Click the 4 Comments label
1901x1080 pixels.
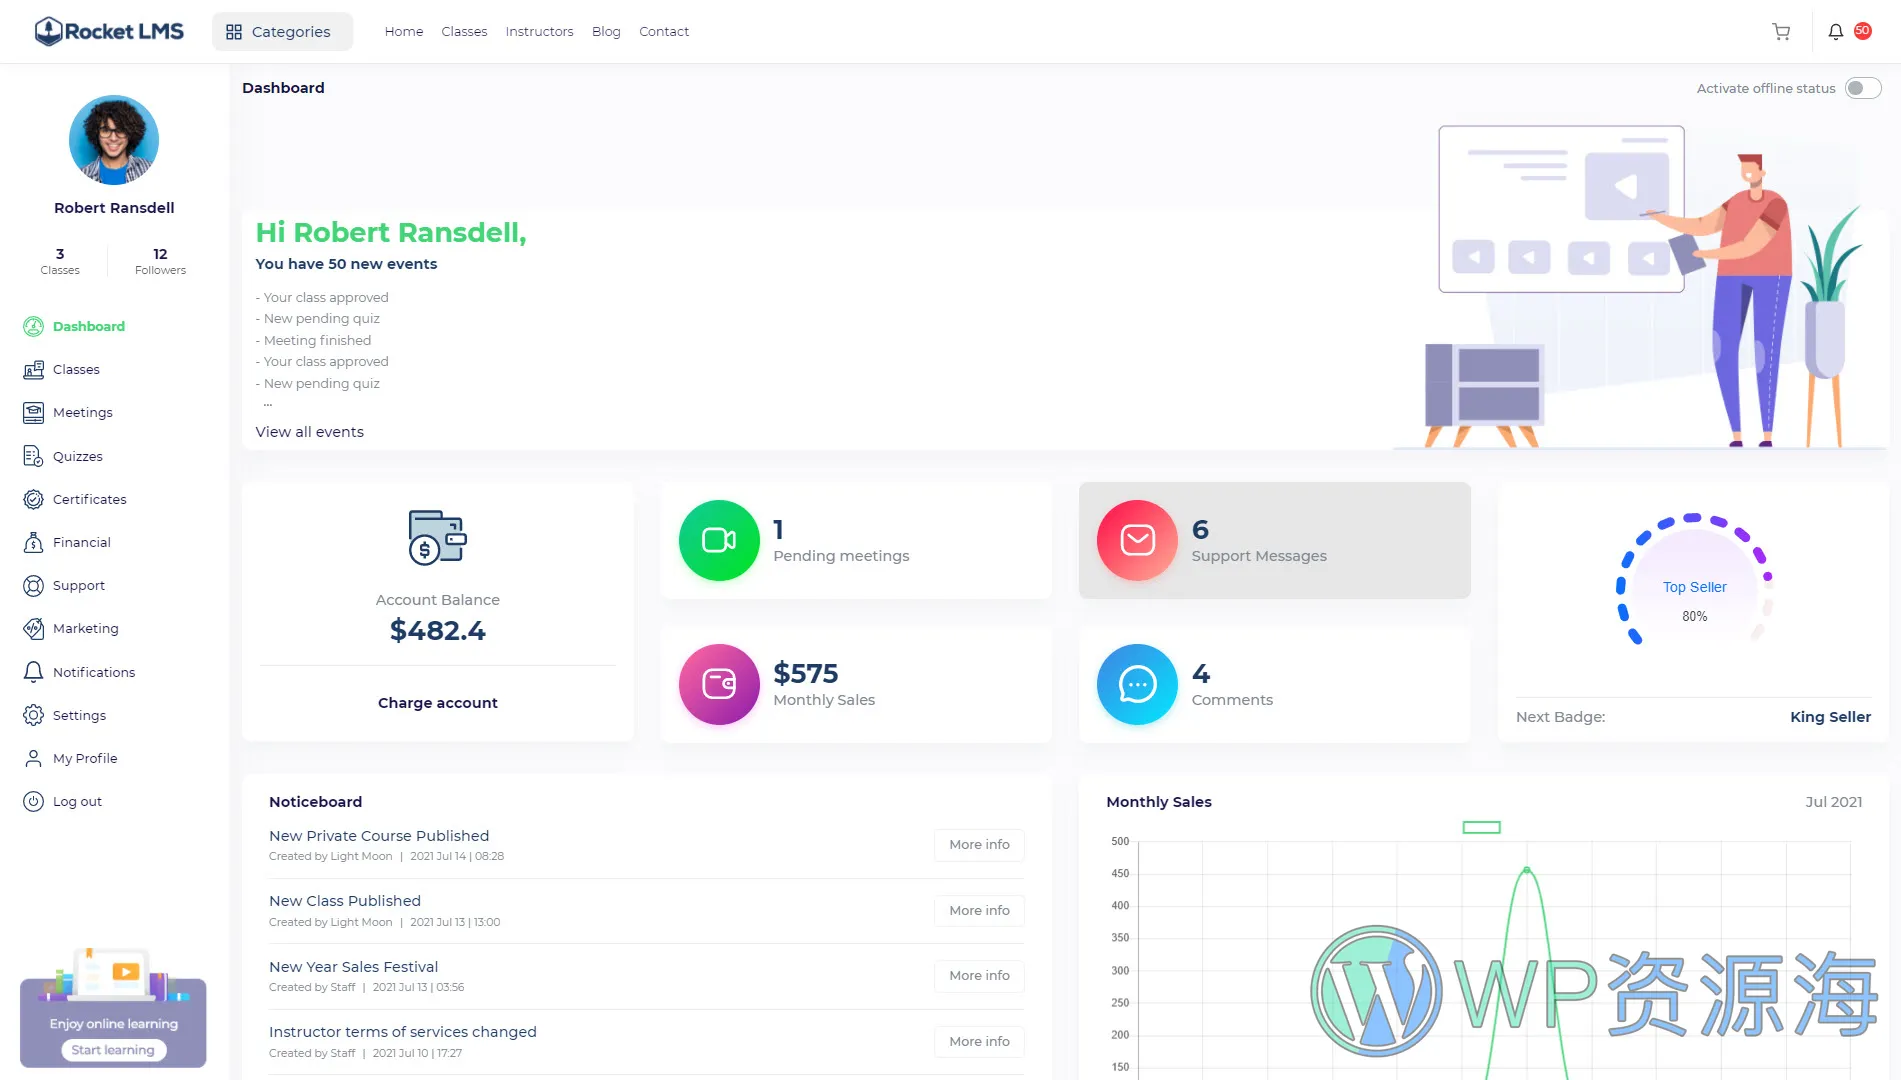click(x=1232, y=700)
